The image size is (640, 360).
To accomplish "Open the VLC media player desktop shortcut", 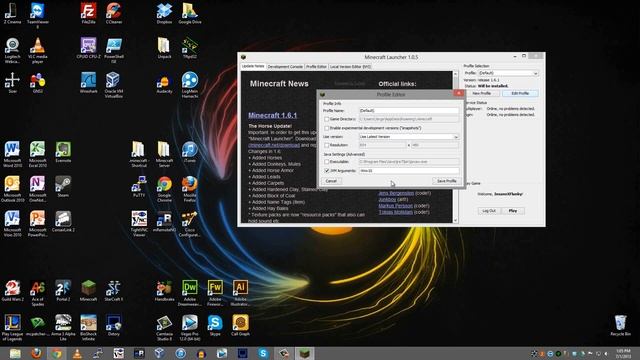I will tap(38, 50).
